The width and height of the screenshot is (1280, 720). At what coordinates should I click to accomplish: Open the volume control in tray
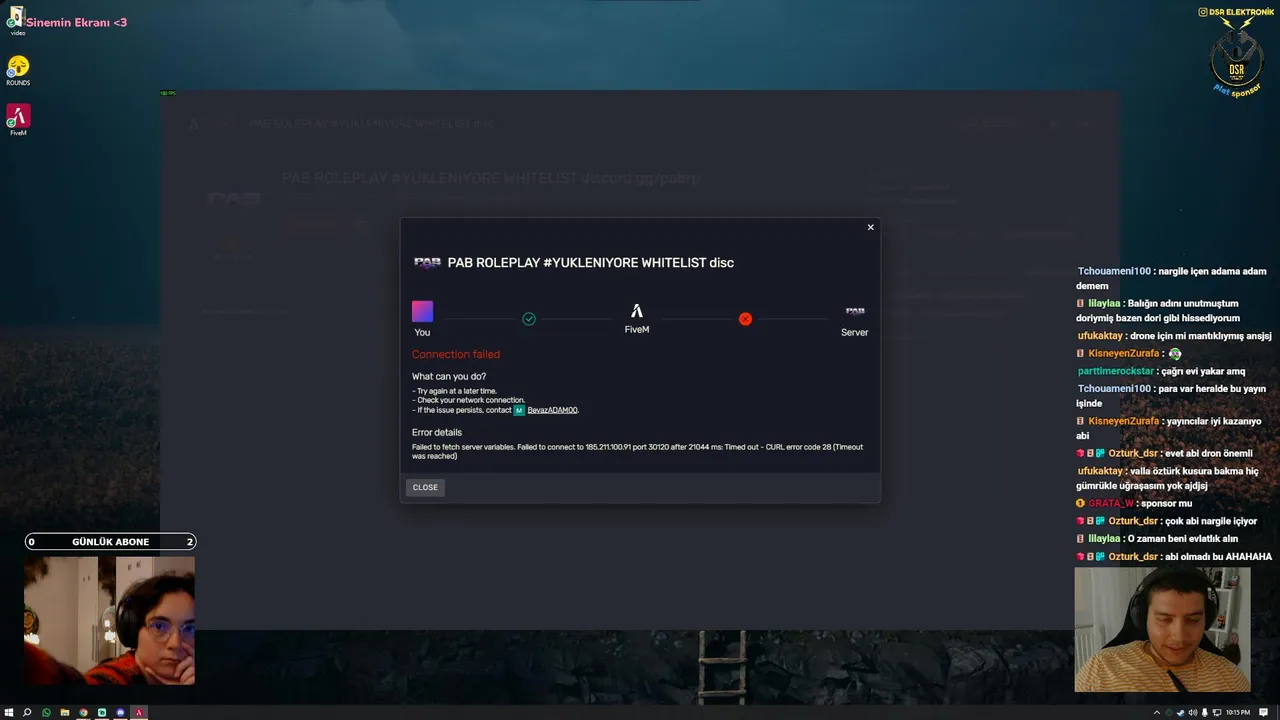click(x=1193, y=712)
